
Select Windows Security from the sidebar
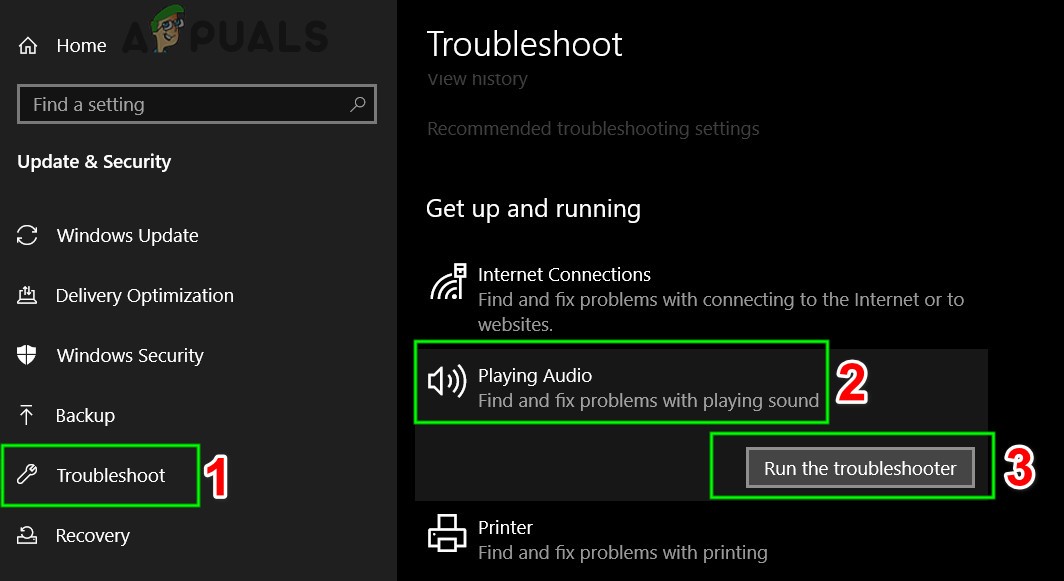(129, 355)
